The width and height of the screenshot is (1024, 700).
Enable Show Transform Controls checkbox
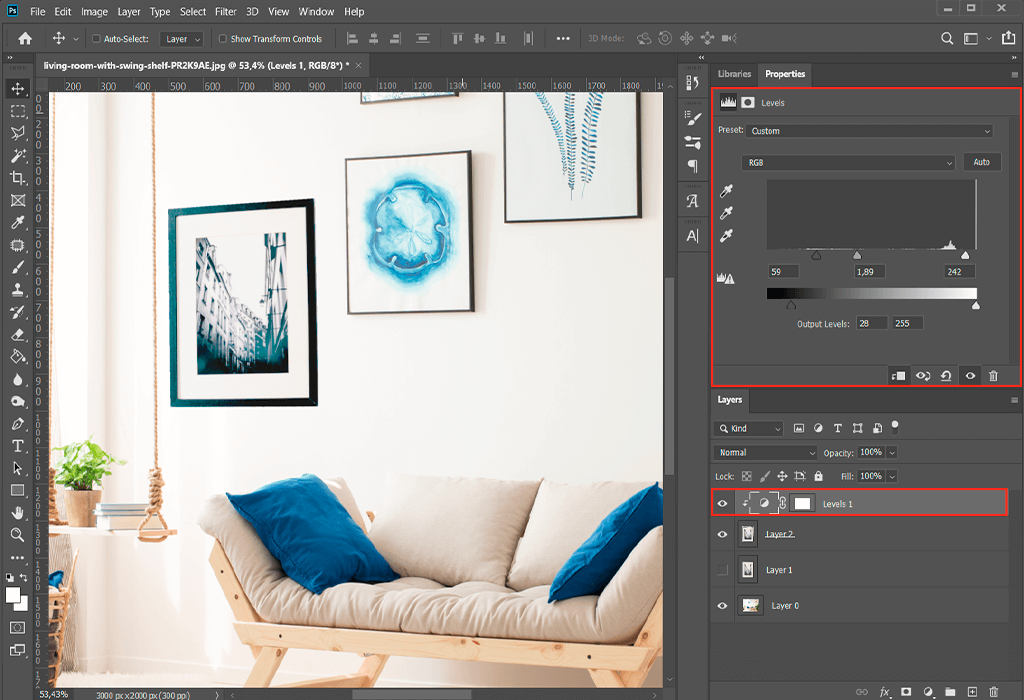pyautogui.click(x=223, y=39)
